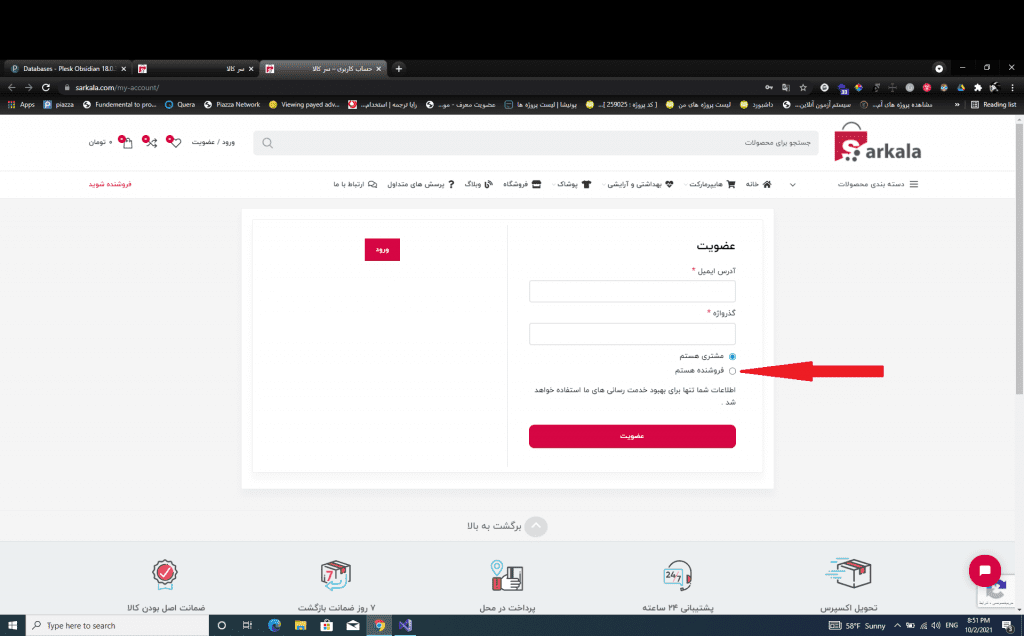
Task: Click the email address input field
Action: 632,291
